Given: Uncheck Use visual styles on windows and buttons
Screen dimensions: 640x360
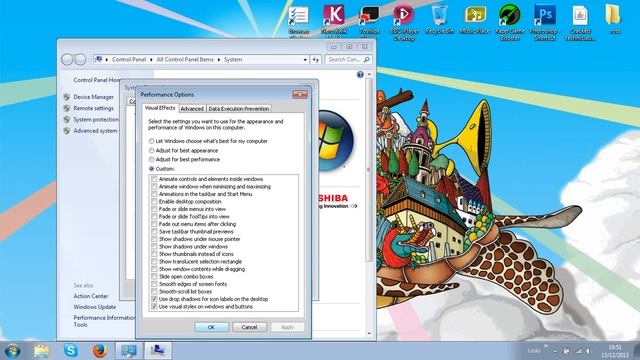Looking at the screenshot, I should click(154, 307).
